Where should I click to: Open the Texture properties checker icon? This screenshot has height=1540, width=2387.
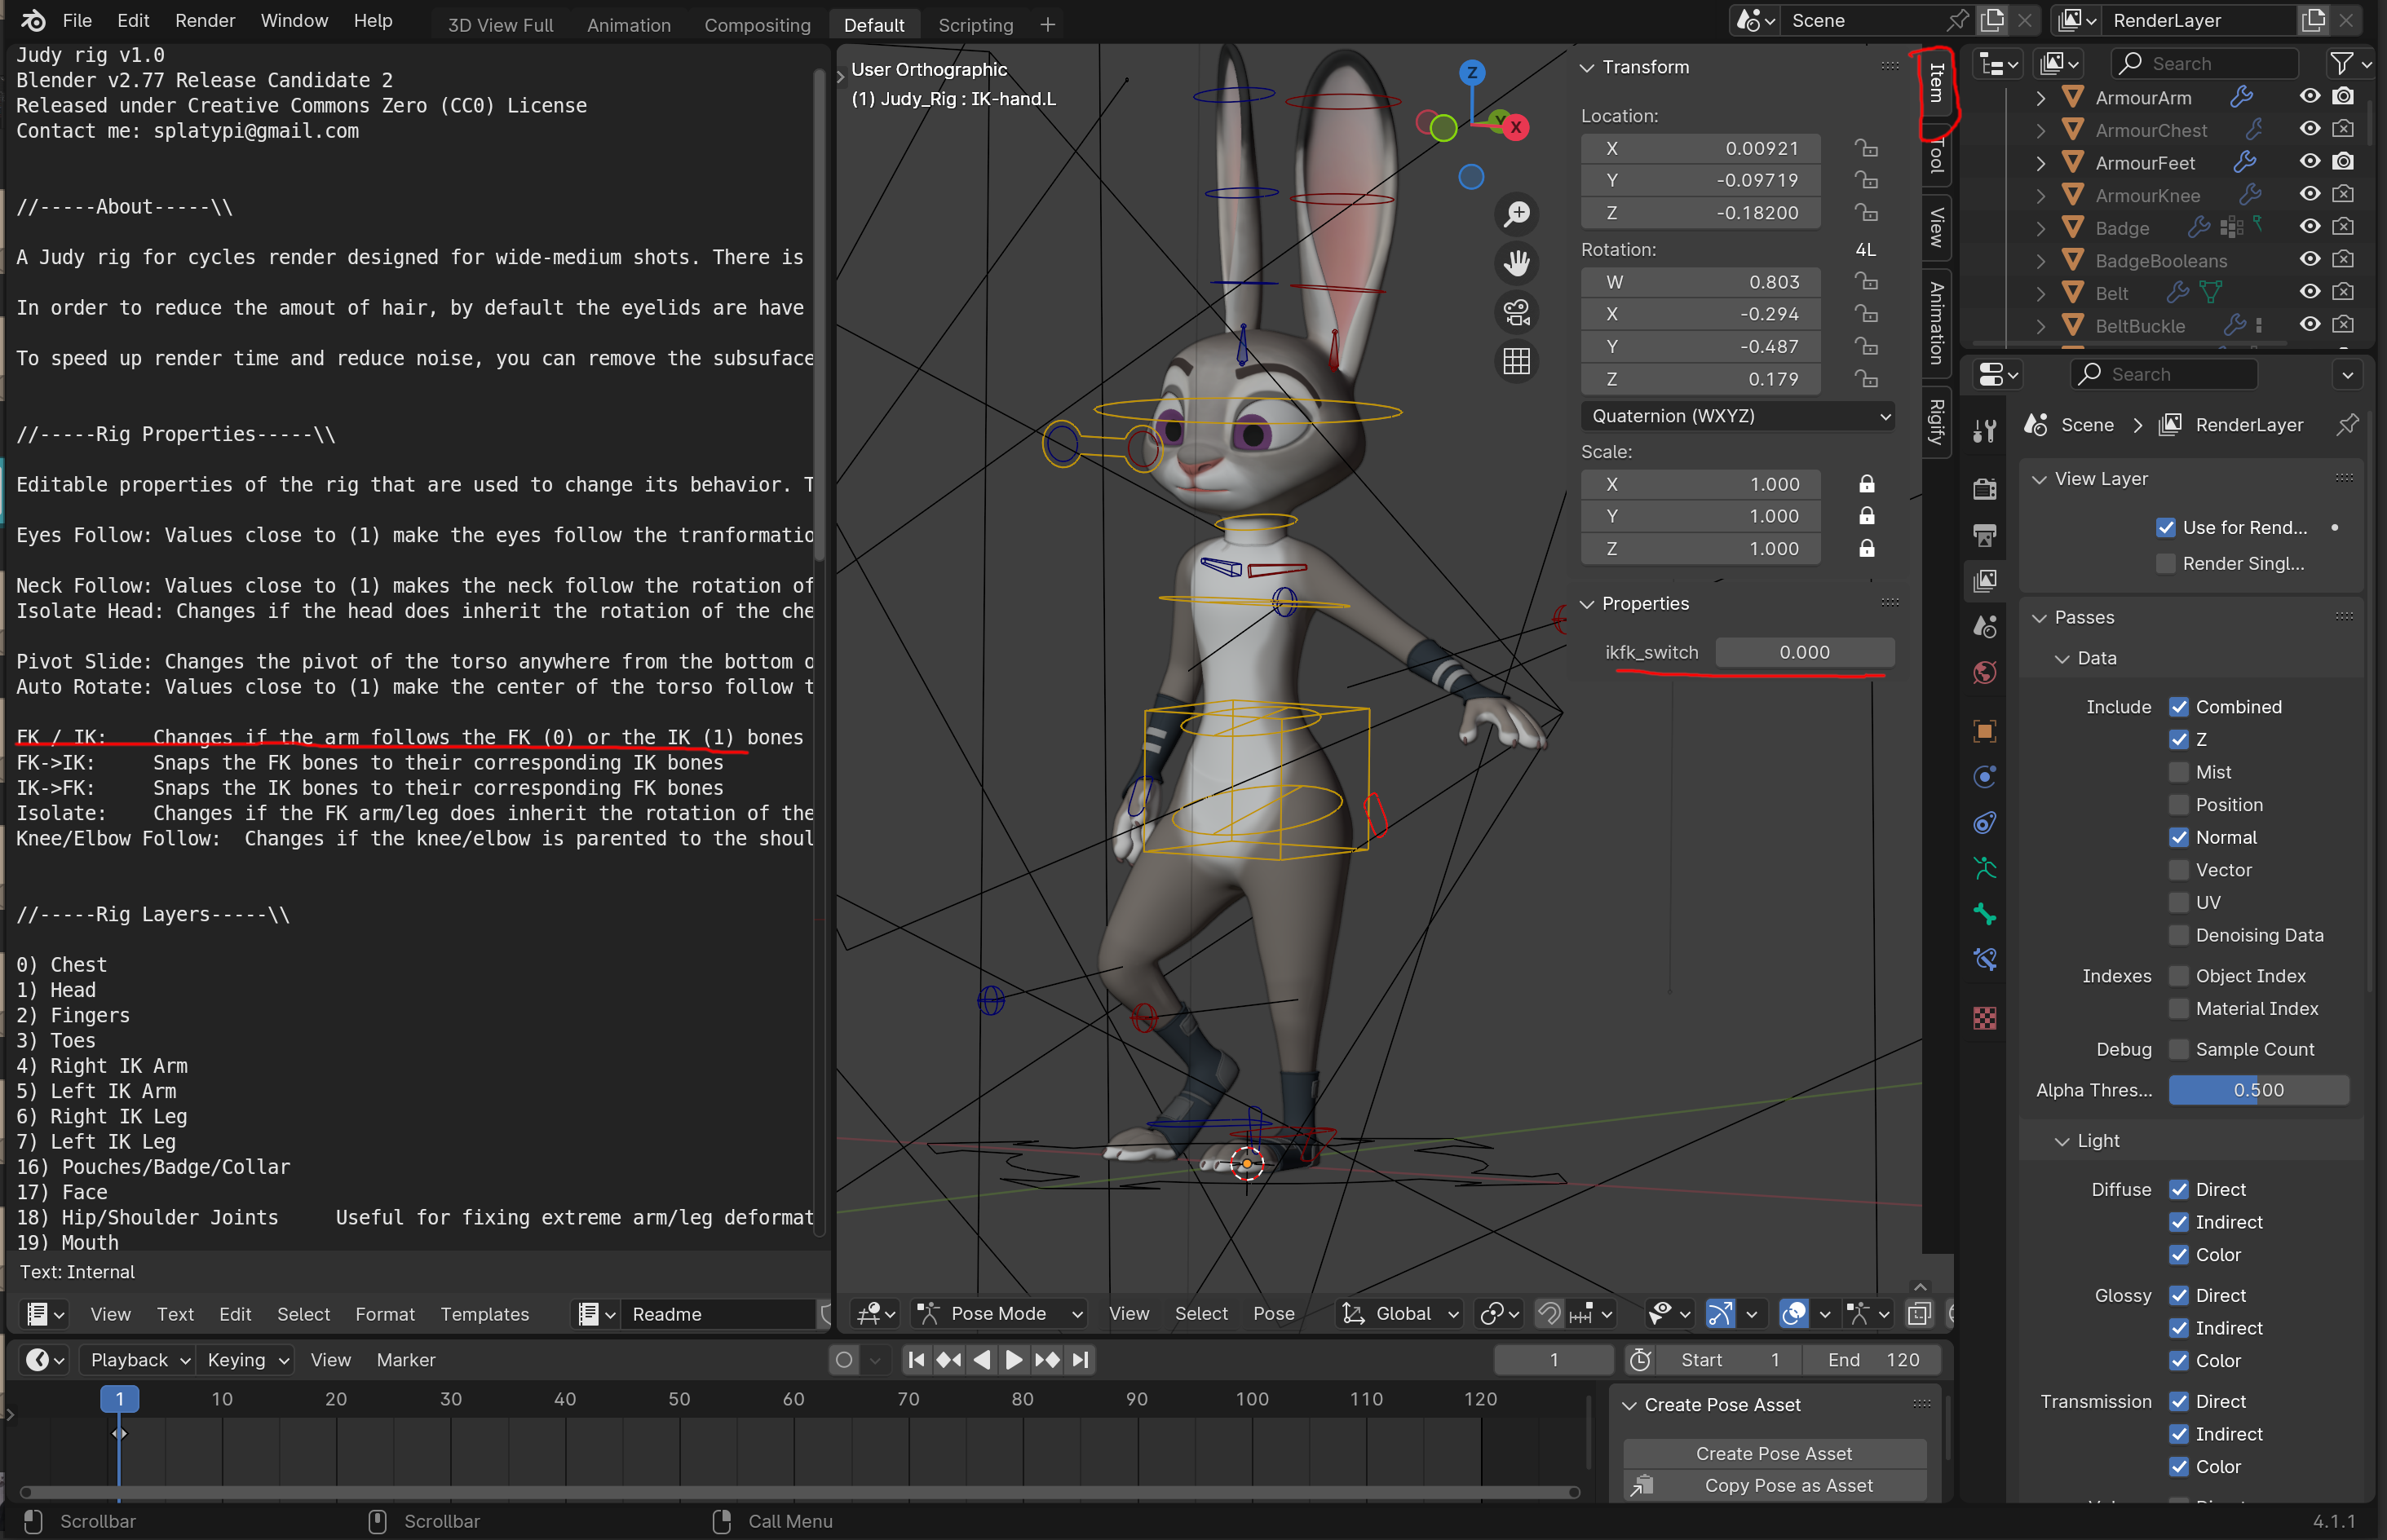(1985, 1019)
